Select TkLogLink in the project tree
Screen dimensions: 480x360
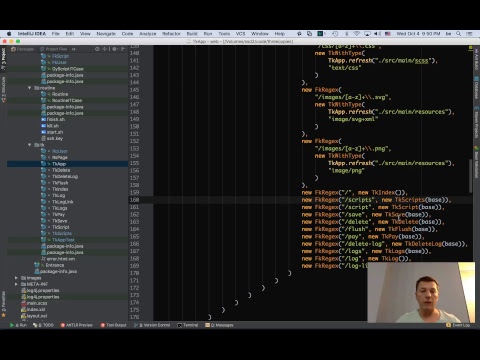[63, 202]
